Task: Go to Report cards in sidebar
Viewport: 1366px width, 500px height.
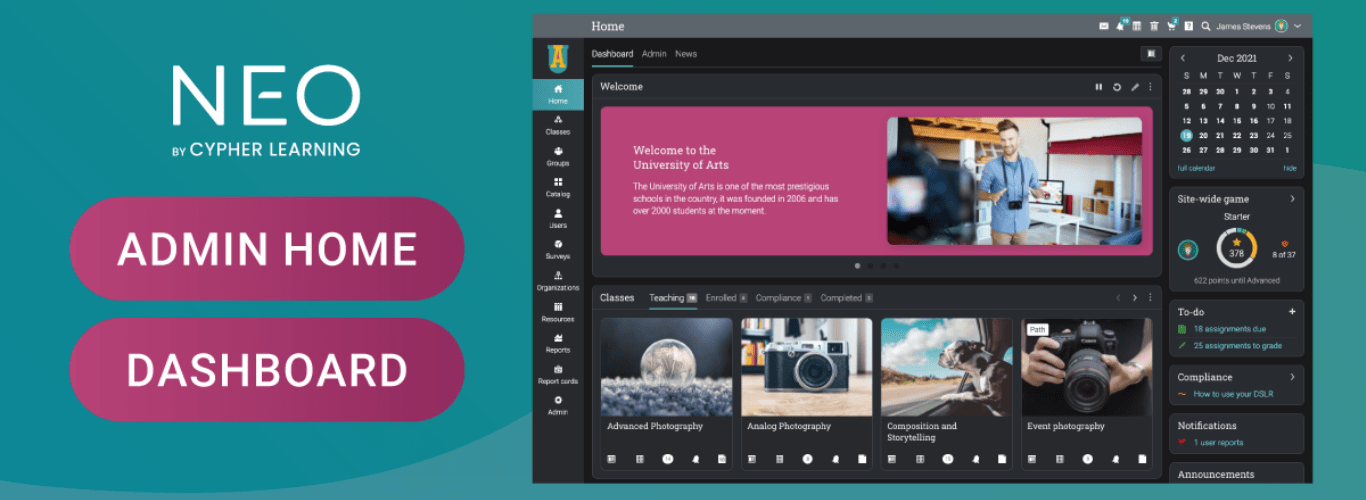Action: [558, 374]
